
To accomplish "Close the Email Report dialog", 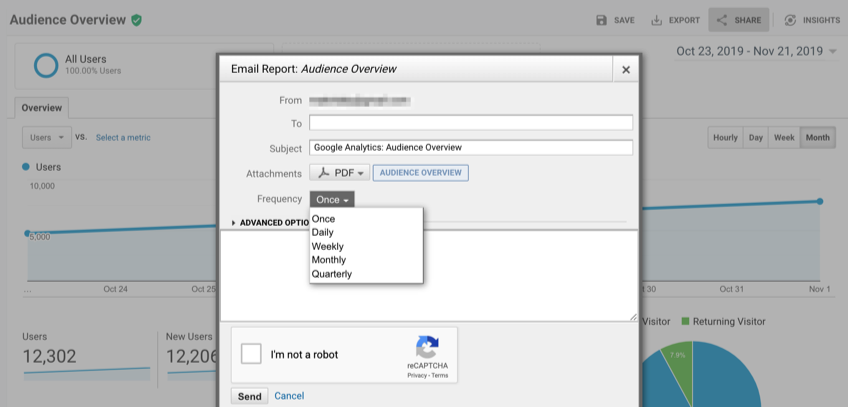I will point(626,69).
